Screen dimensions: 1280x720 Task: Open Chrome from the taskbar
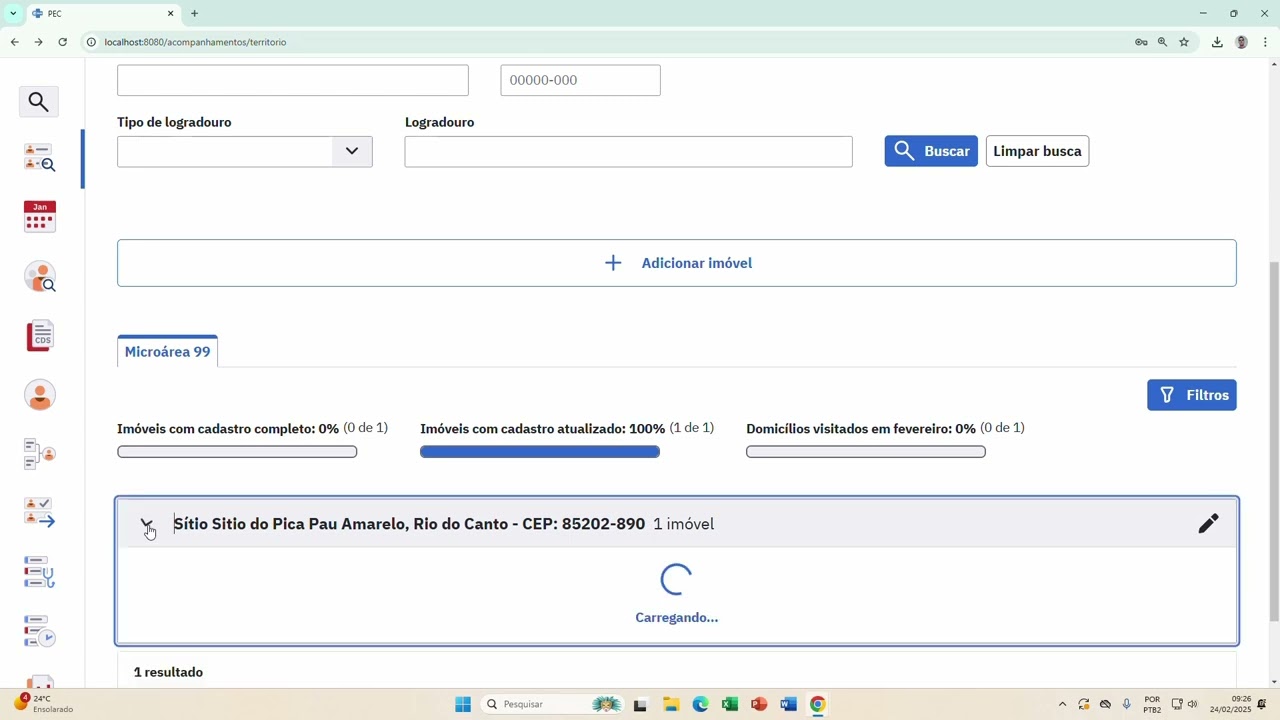click(818, 704)
